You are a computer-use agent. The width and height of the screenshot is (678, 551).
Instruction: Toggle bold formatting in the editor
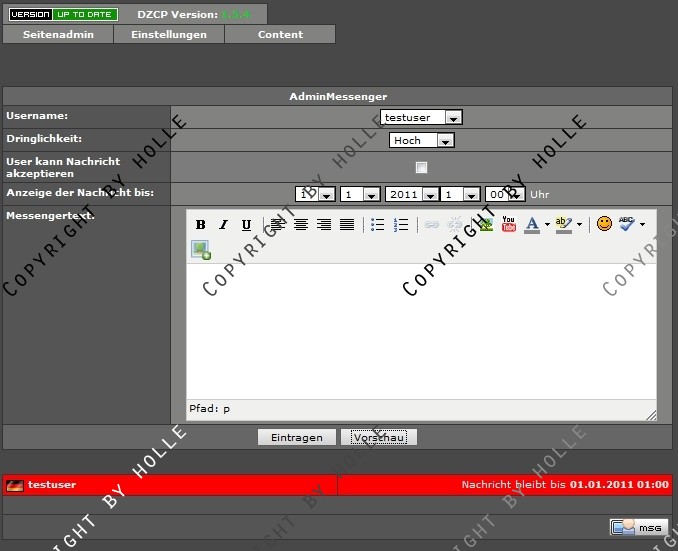pos(200,224)
